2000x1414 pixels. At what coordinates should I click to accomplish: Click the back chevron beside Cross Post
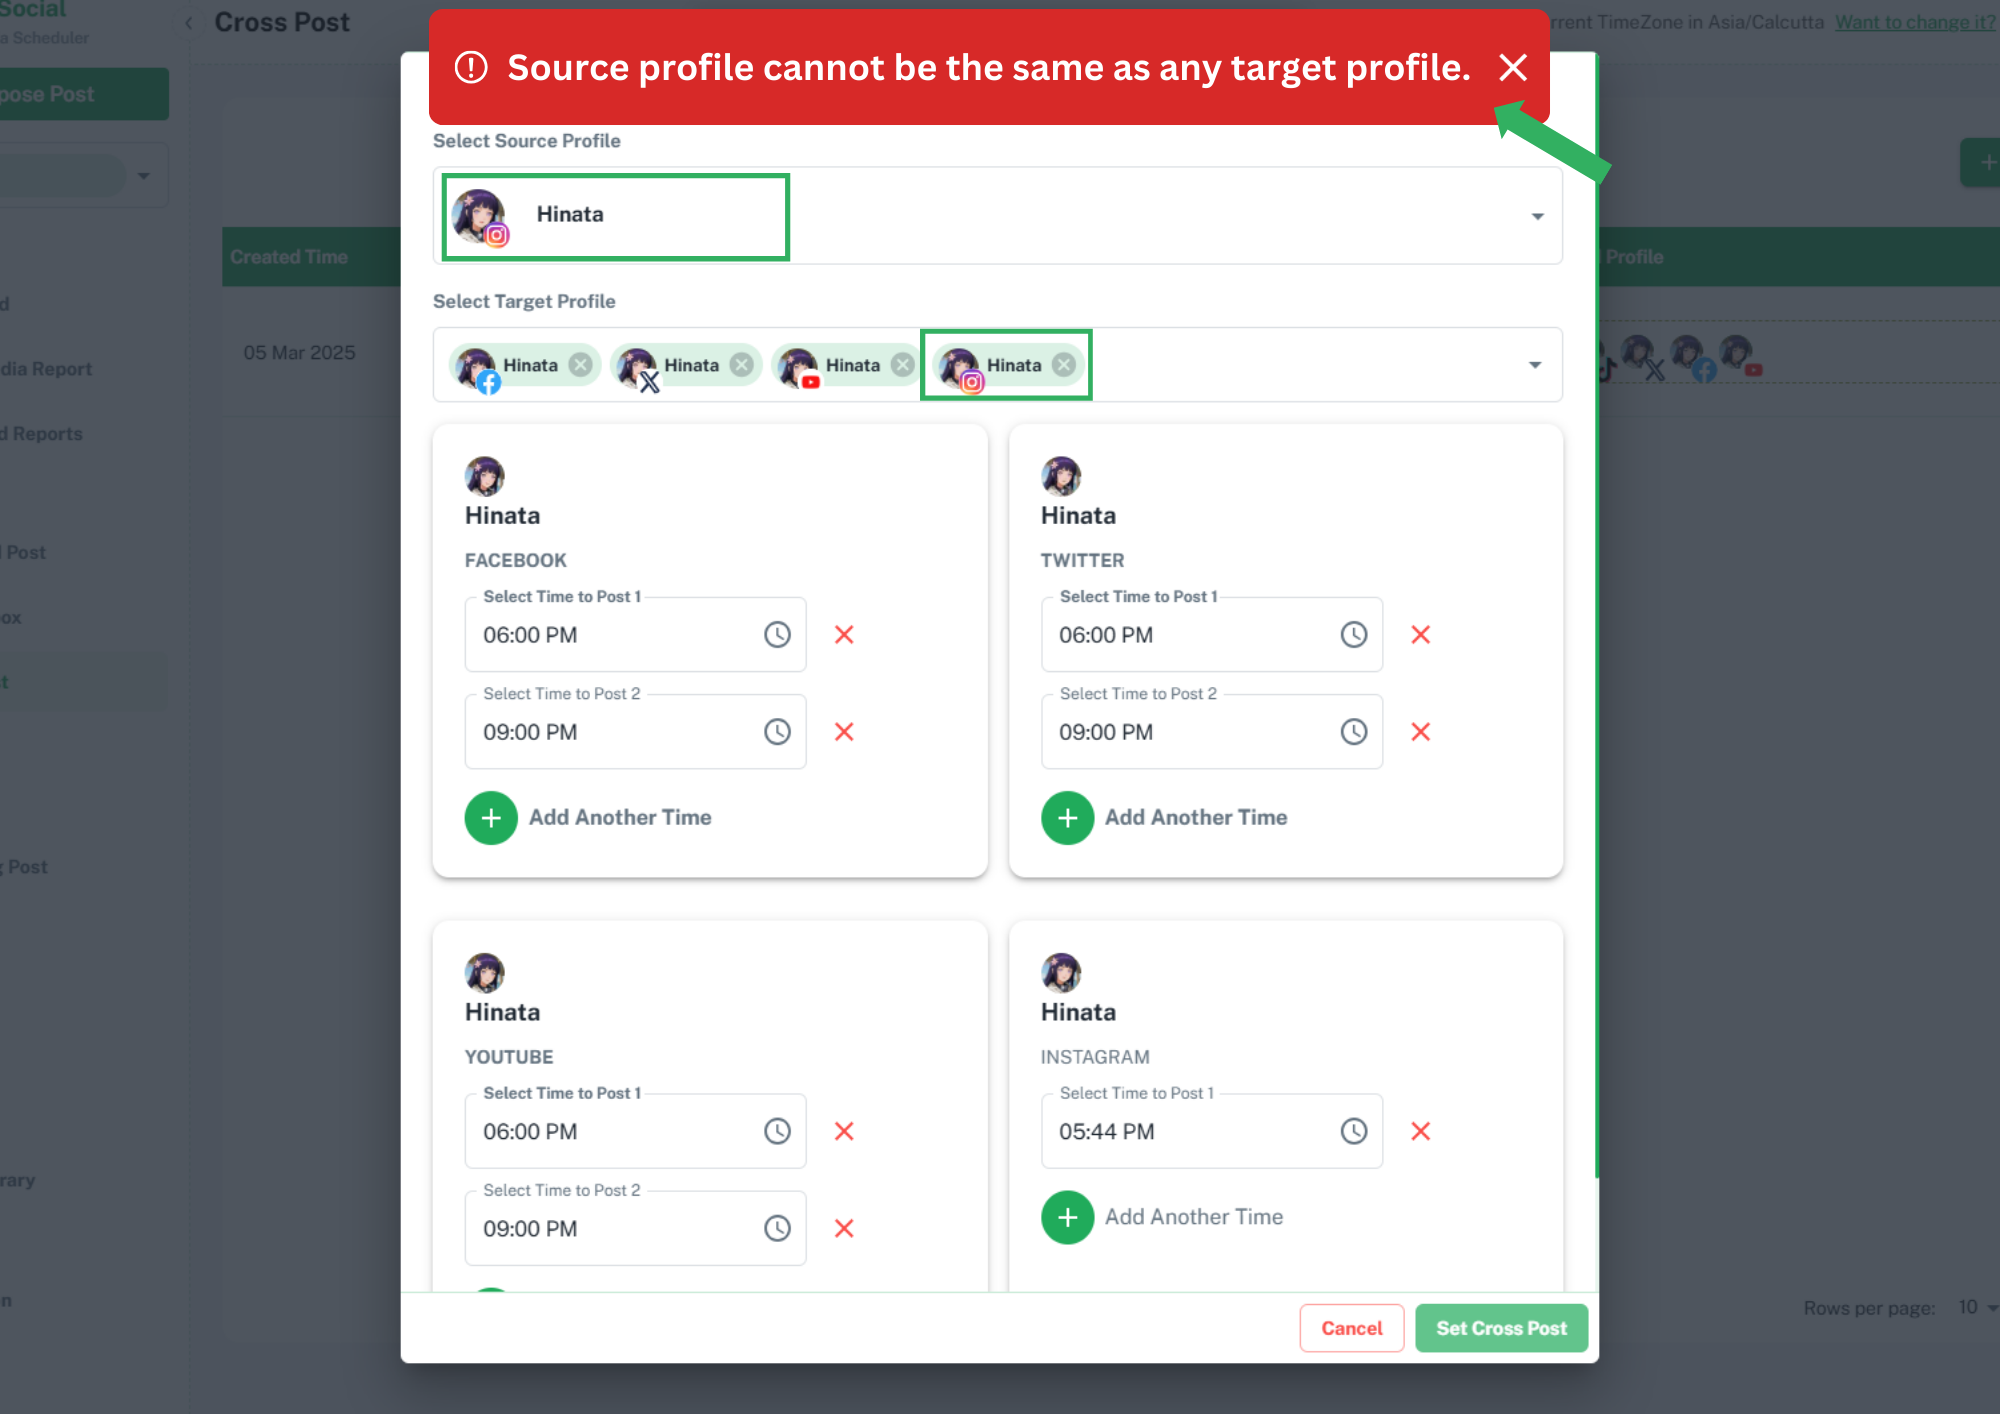click(x=188, y=21)
